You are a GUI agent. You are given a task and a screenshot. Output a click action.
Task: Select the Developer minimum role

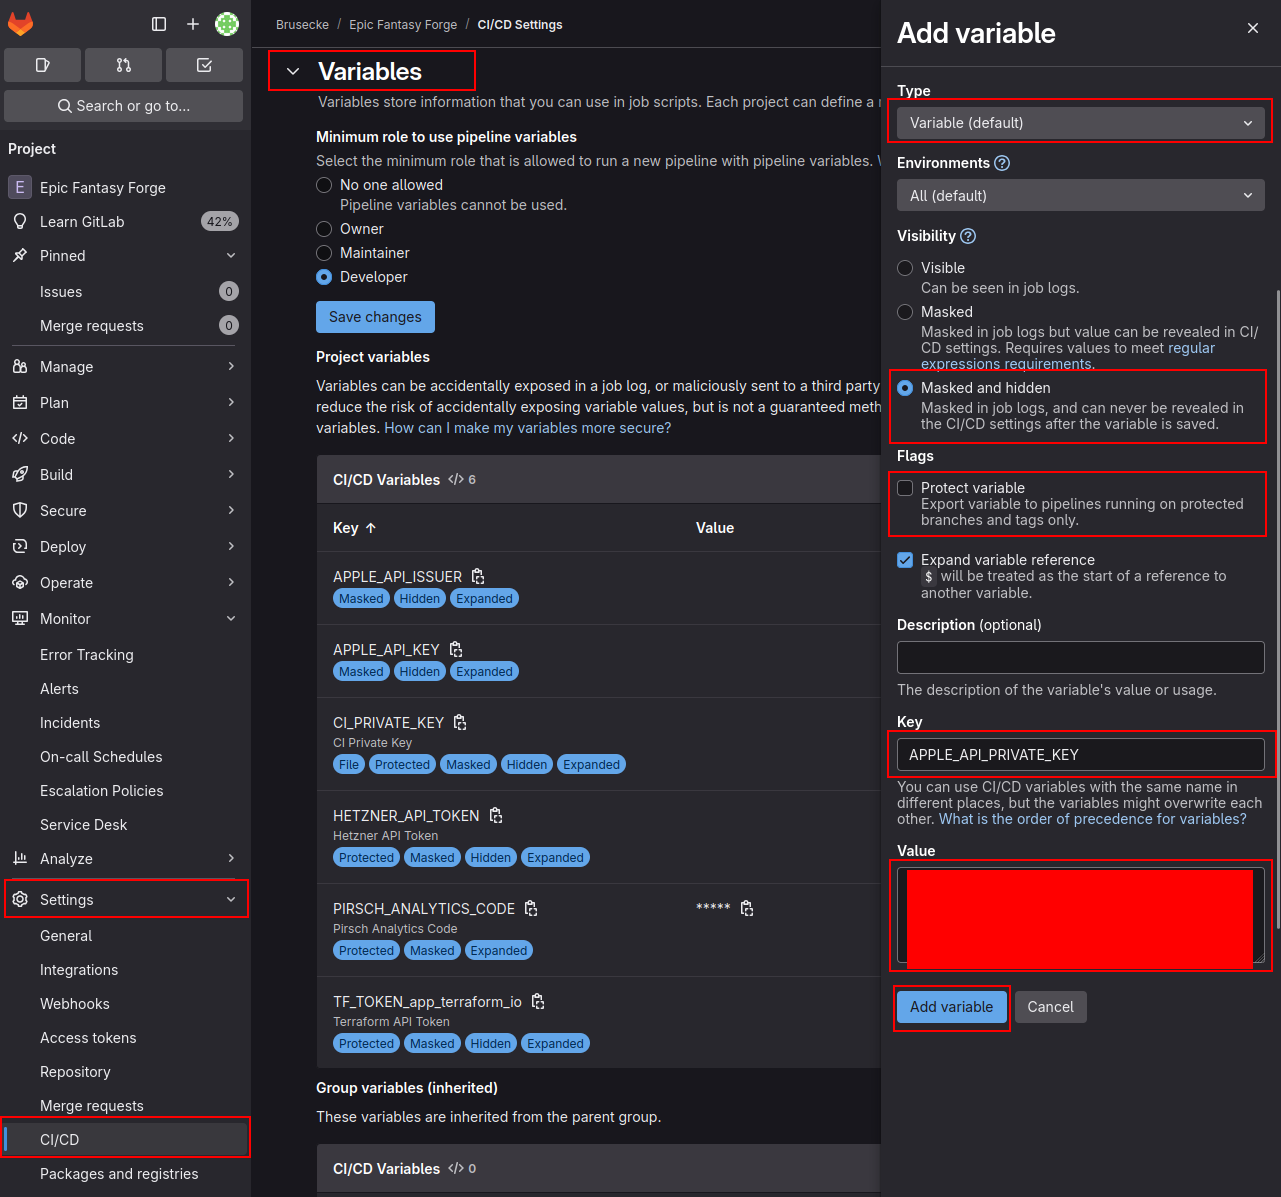click(x=324, y=277)
